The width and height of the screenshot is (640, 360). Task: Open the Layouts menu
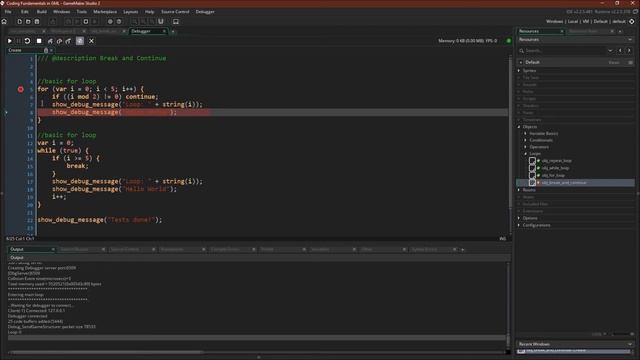pos(131,12)
